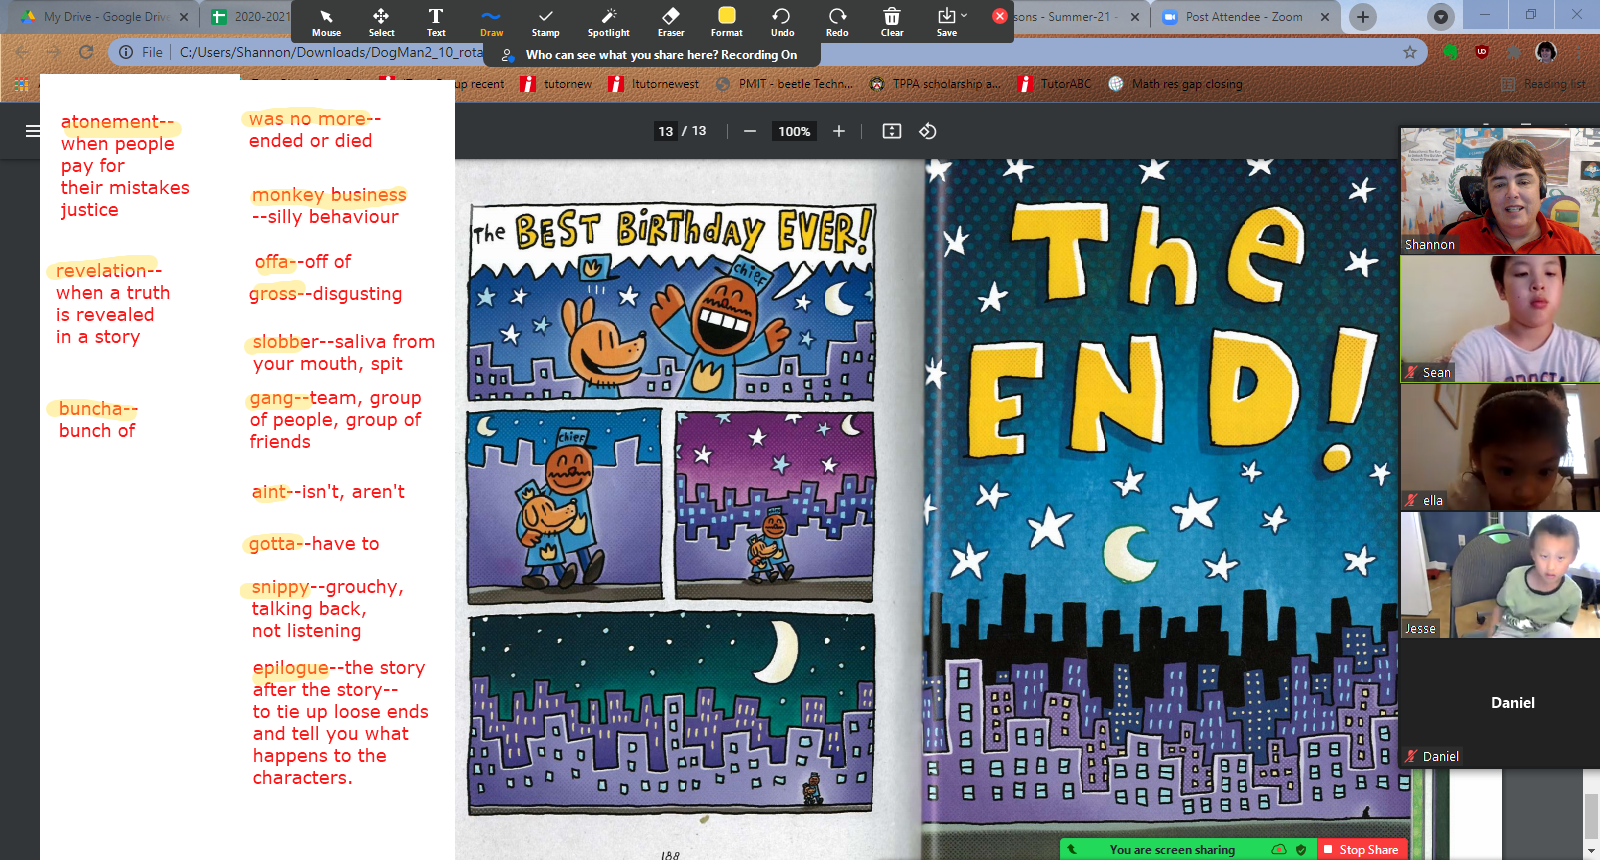Open the Format color options
This screenshot has height=860, width=1600.
[x=727, y=22]
